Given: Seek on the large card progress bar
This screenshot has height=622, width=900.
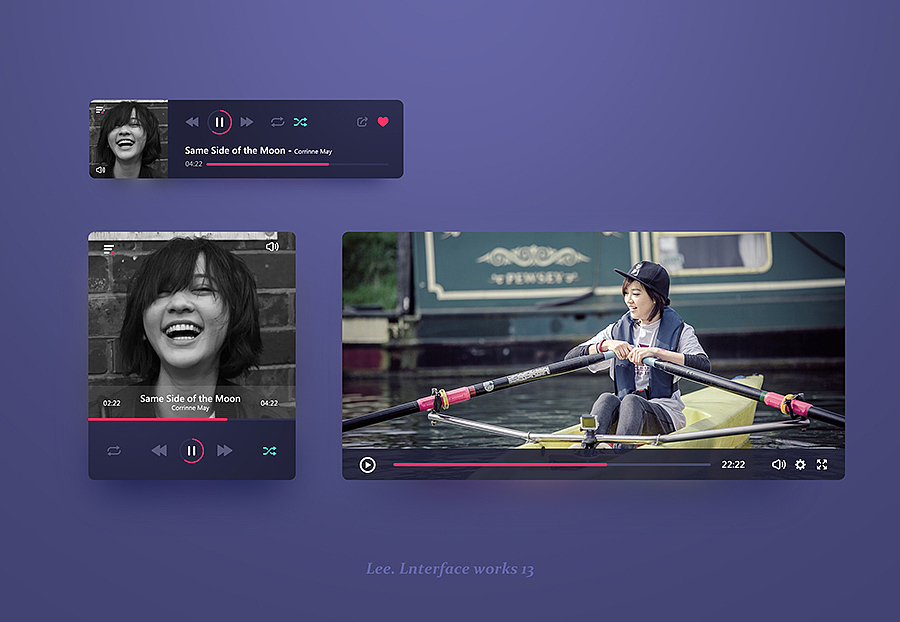Looking at the screenshot, I should (x=192, y=419).
